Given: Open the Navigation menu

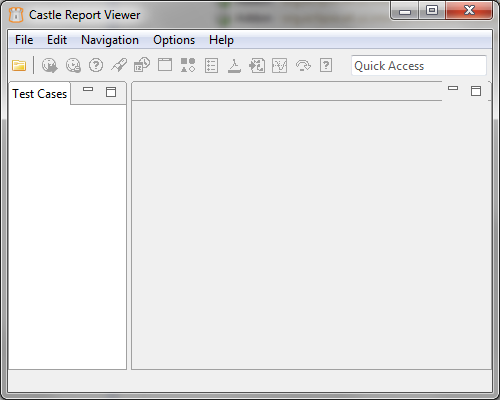Looking at the screenshot, I should pyautogui.click(x=110, y=40).
